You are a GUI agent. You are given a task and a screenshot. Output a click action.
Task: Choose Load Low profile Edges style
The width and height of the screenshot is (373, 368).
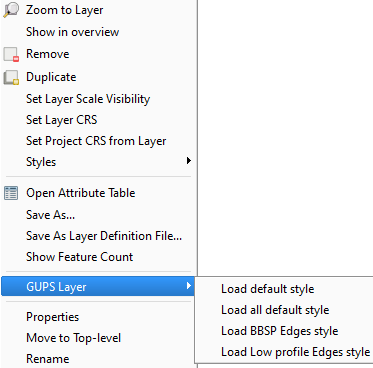pyautogui.click(x=296, y=352)
